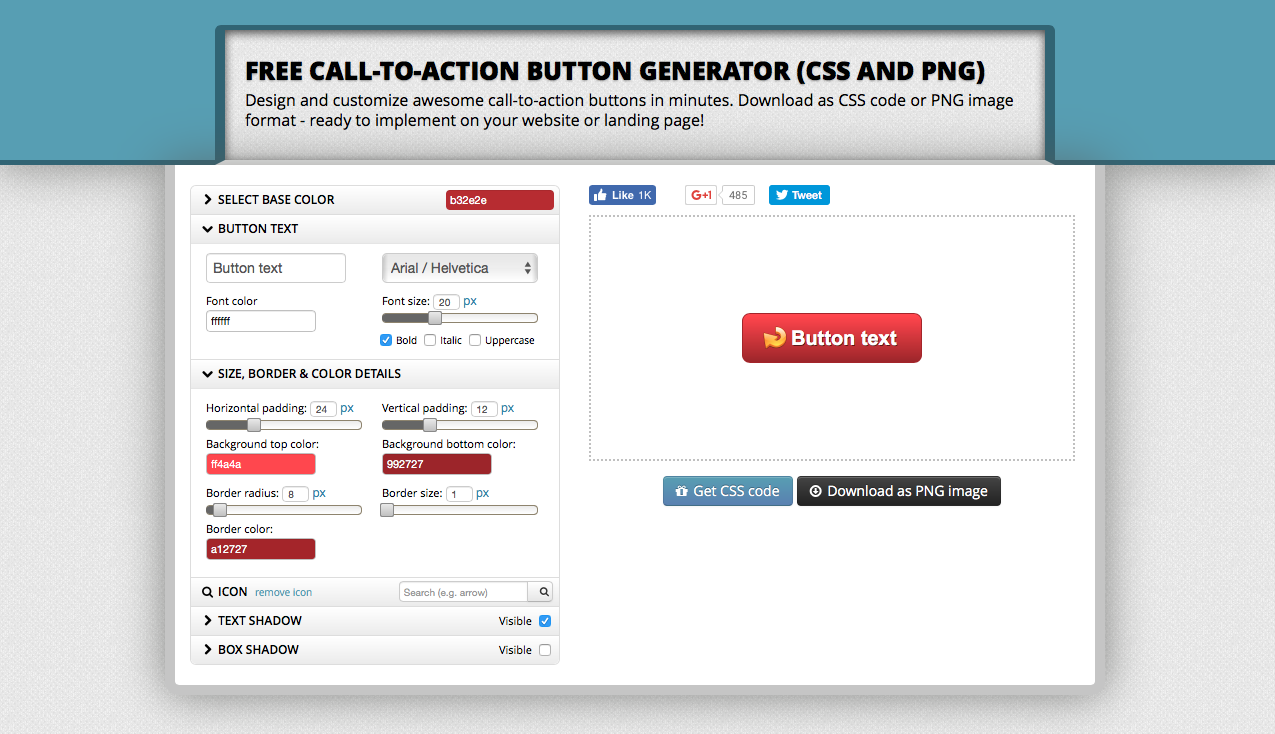Click the Google +1 button

(x=701, y=195)
